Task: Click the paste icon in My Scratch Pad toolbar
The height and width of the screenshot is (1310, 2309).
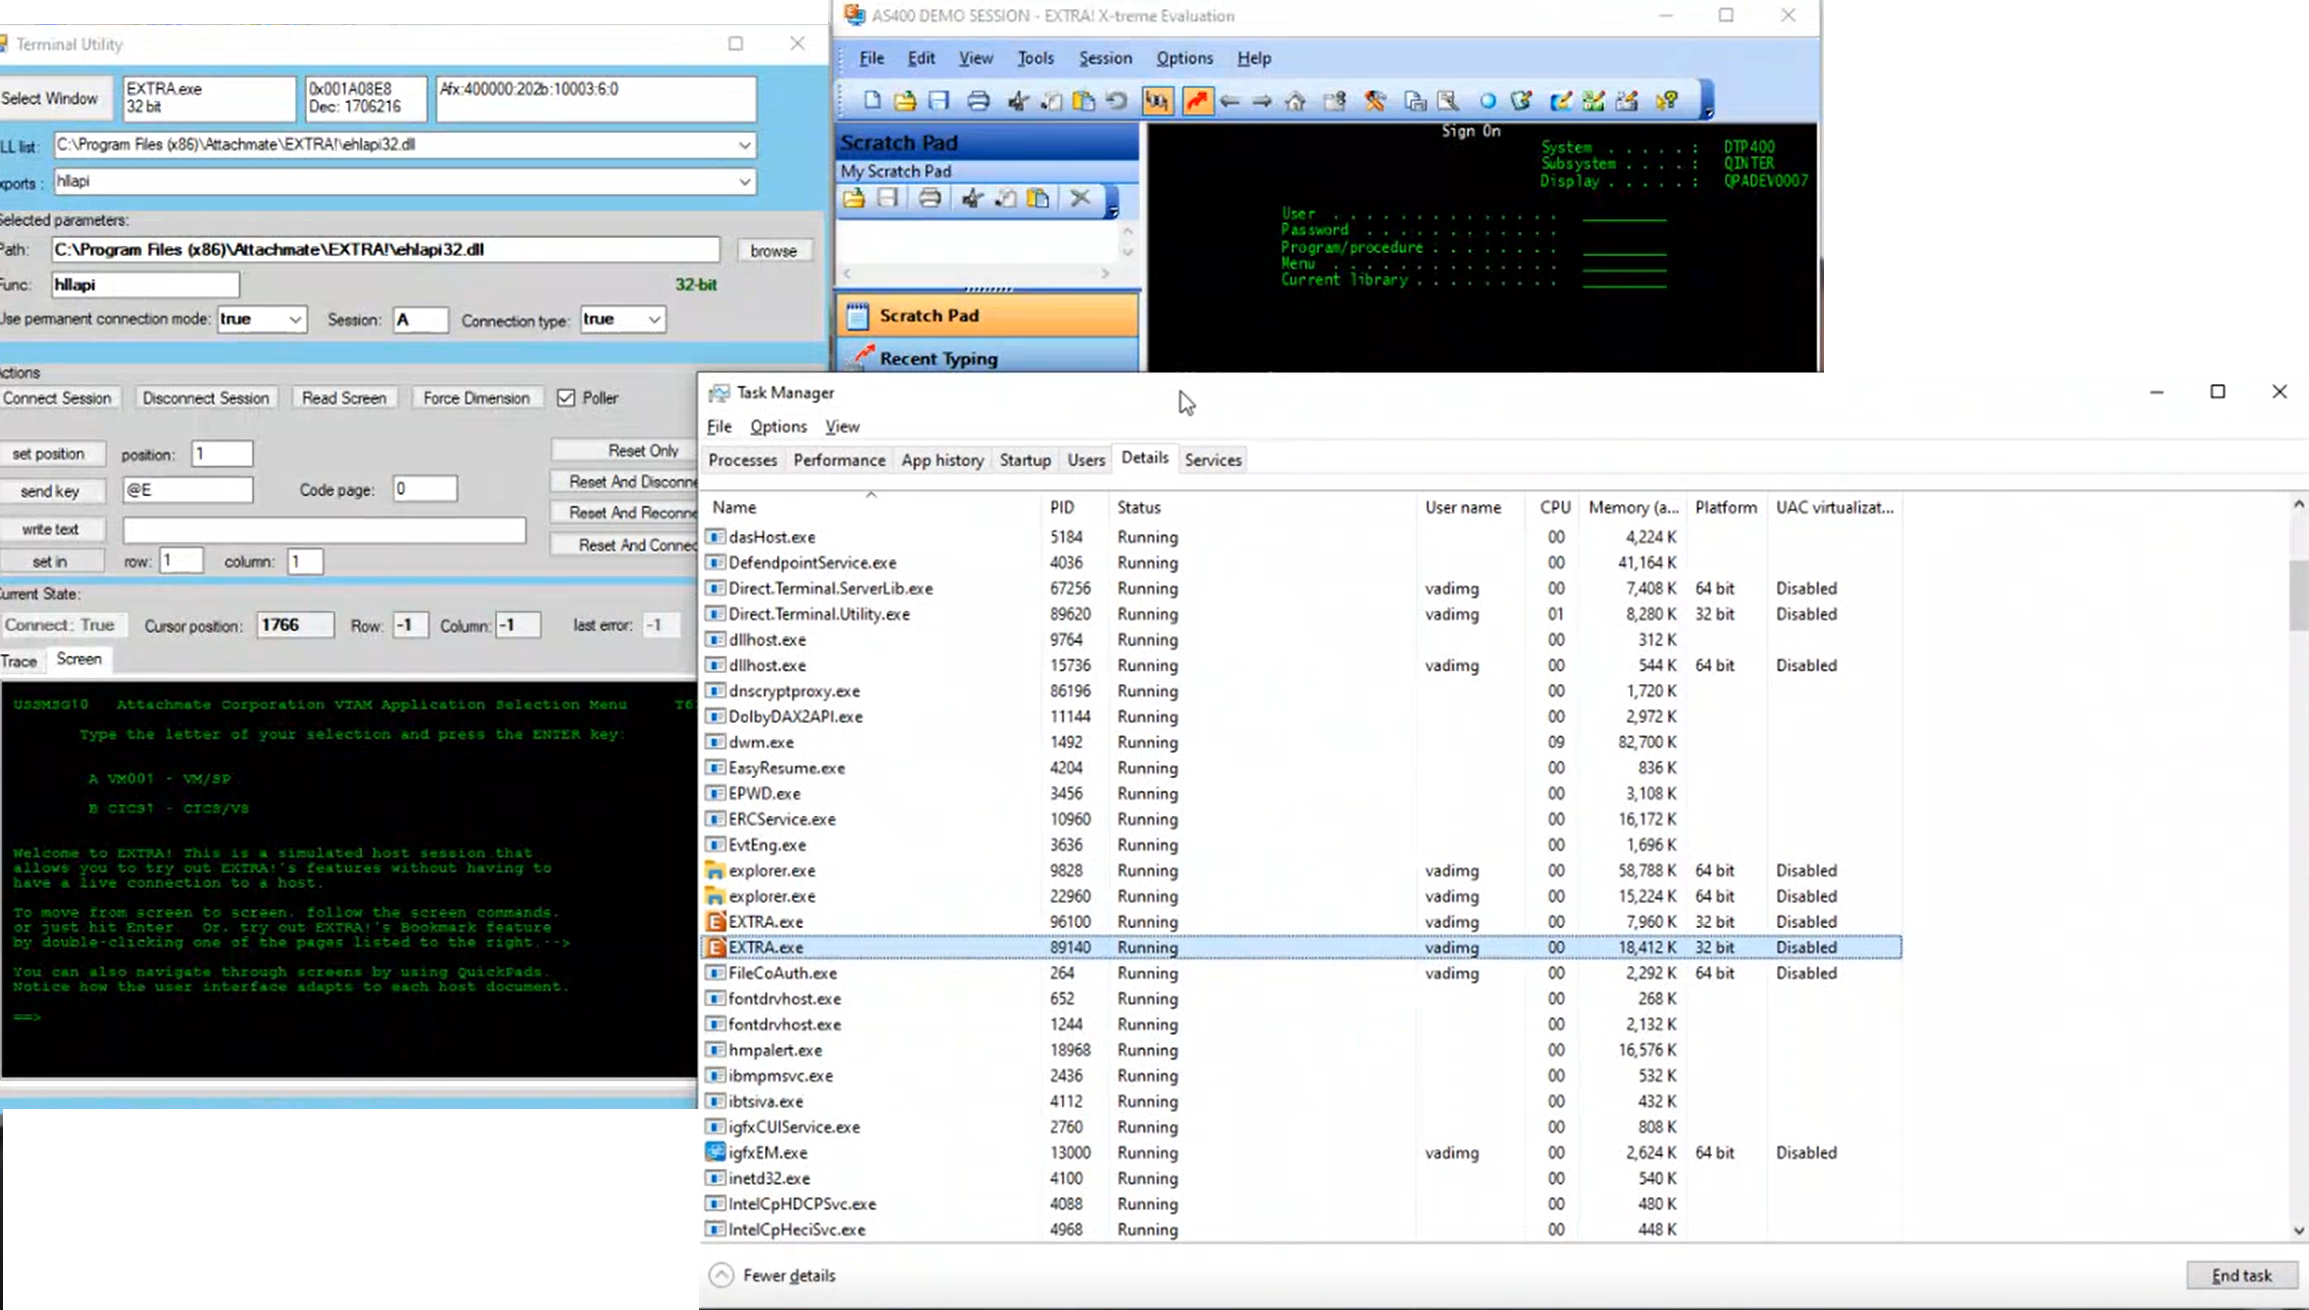Action: pyautogui.click(x=1039, y=198)
